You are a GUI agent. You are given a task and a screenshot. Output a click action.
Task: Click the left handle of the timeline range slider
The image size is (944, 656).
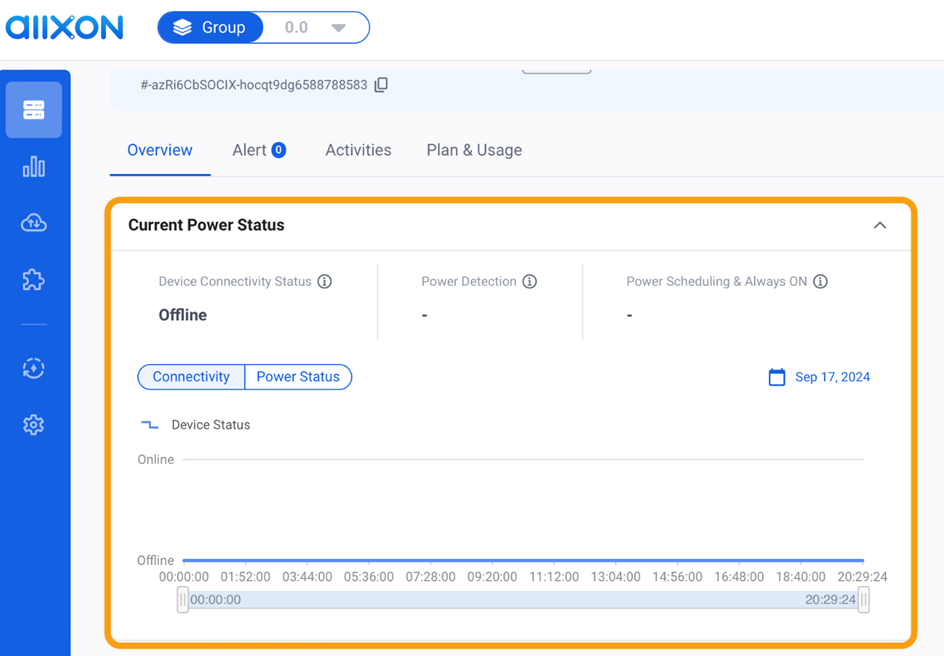(182, 599)
